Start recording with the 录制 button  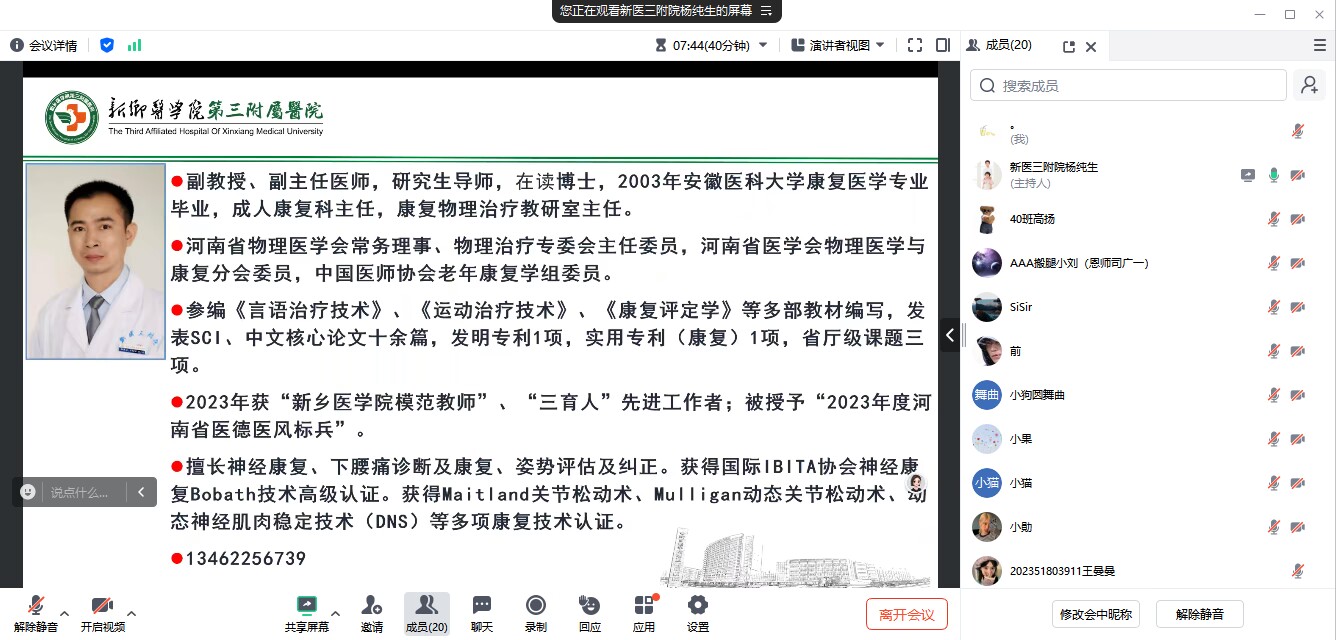[536, 612]
